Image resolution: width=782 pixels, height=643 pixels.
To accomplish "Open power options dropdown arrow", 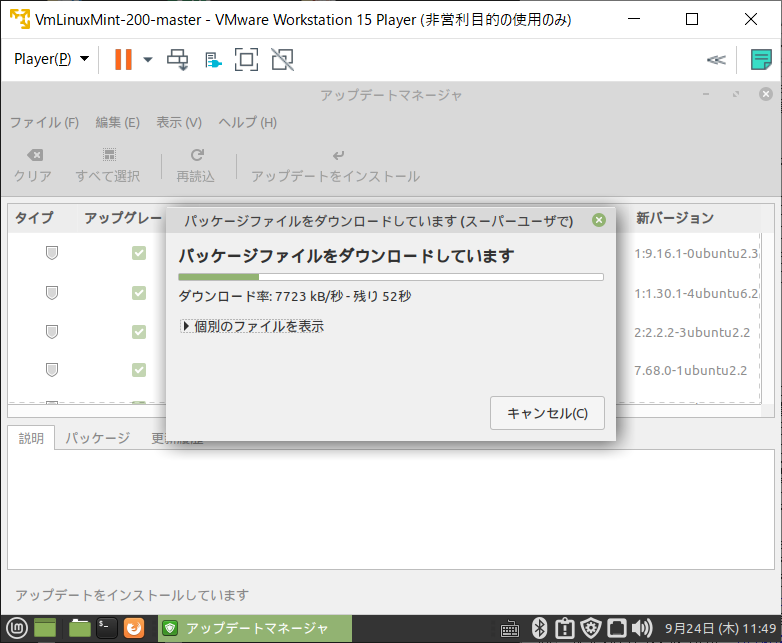I will coord(148,60).
